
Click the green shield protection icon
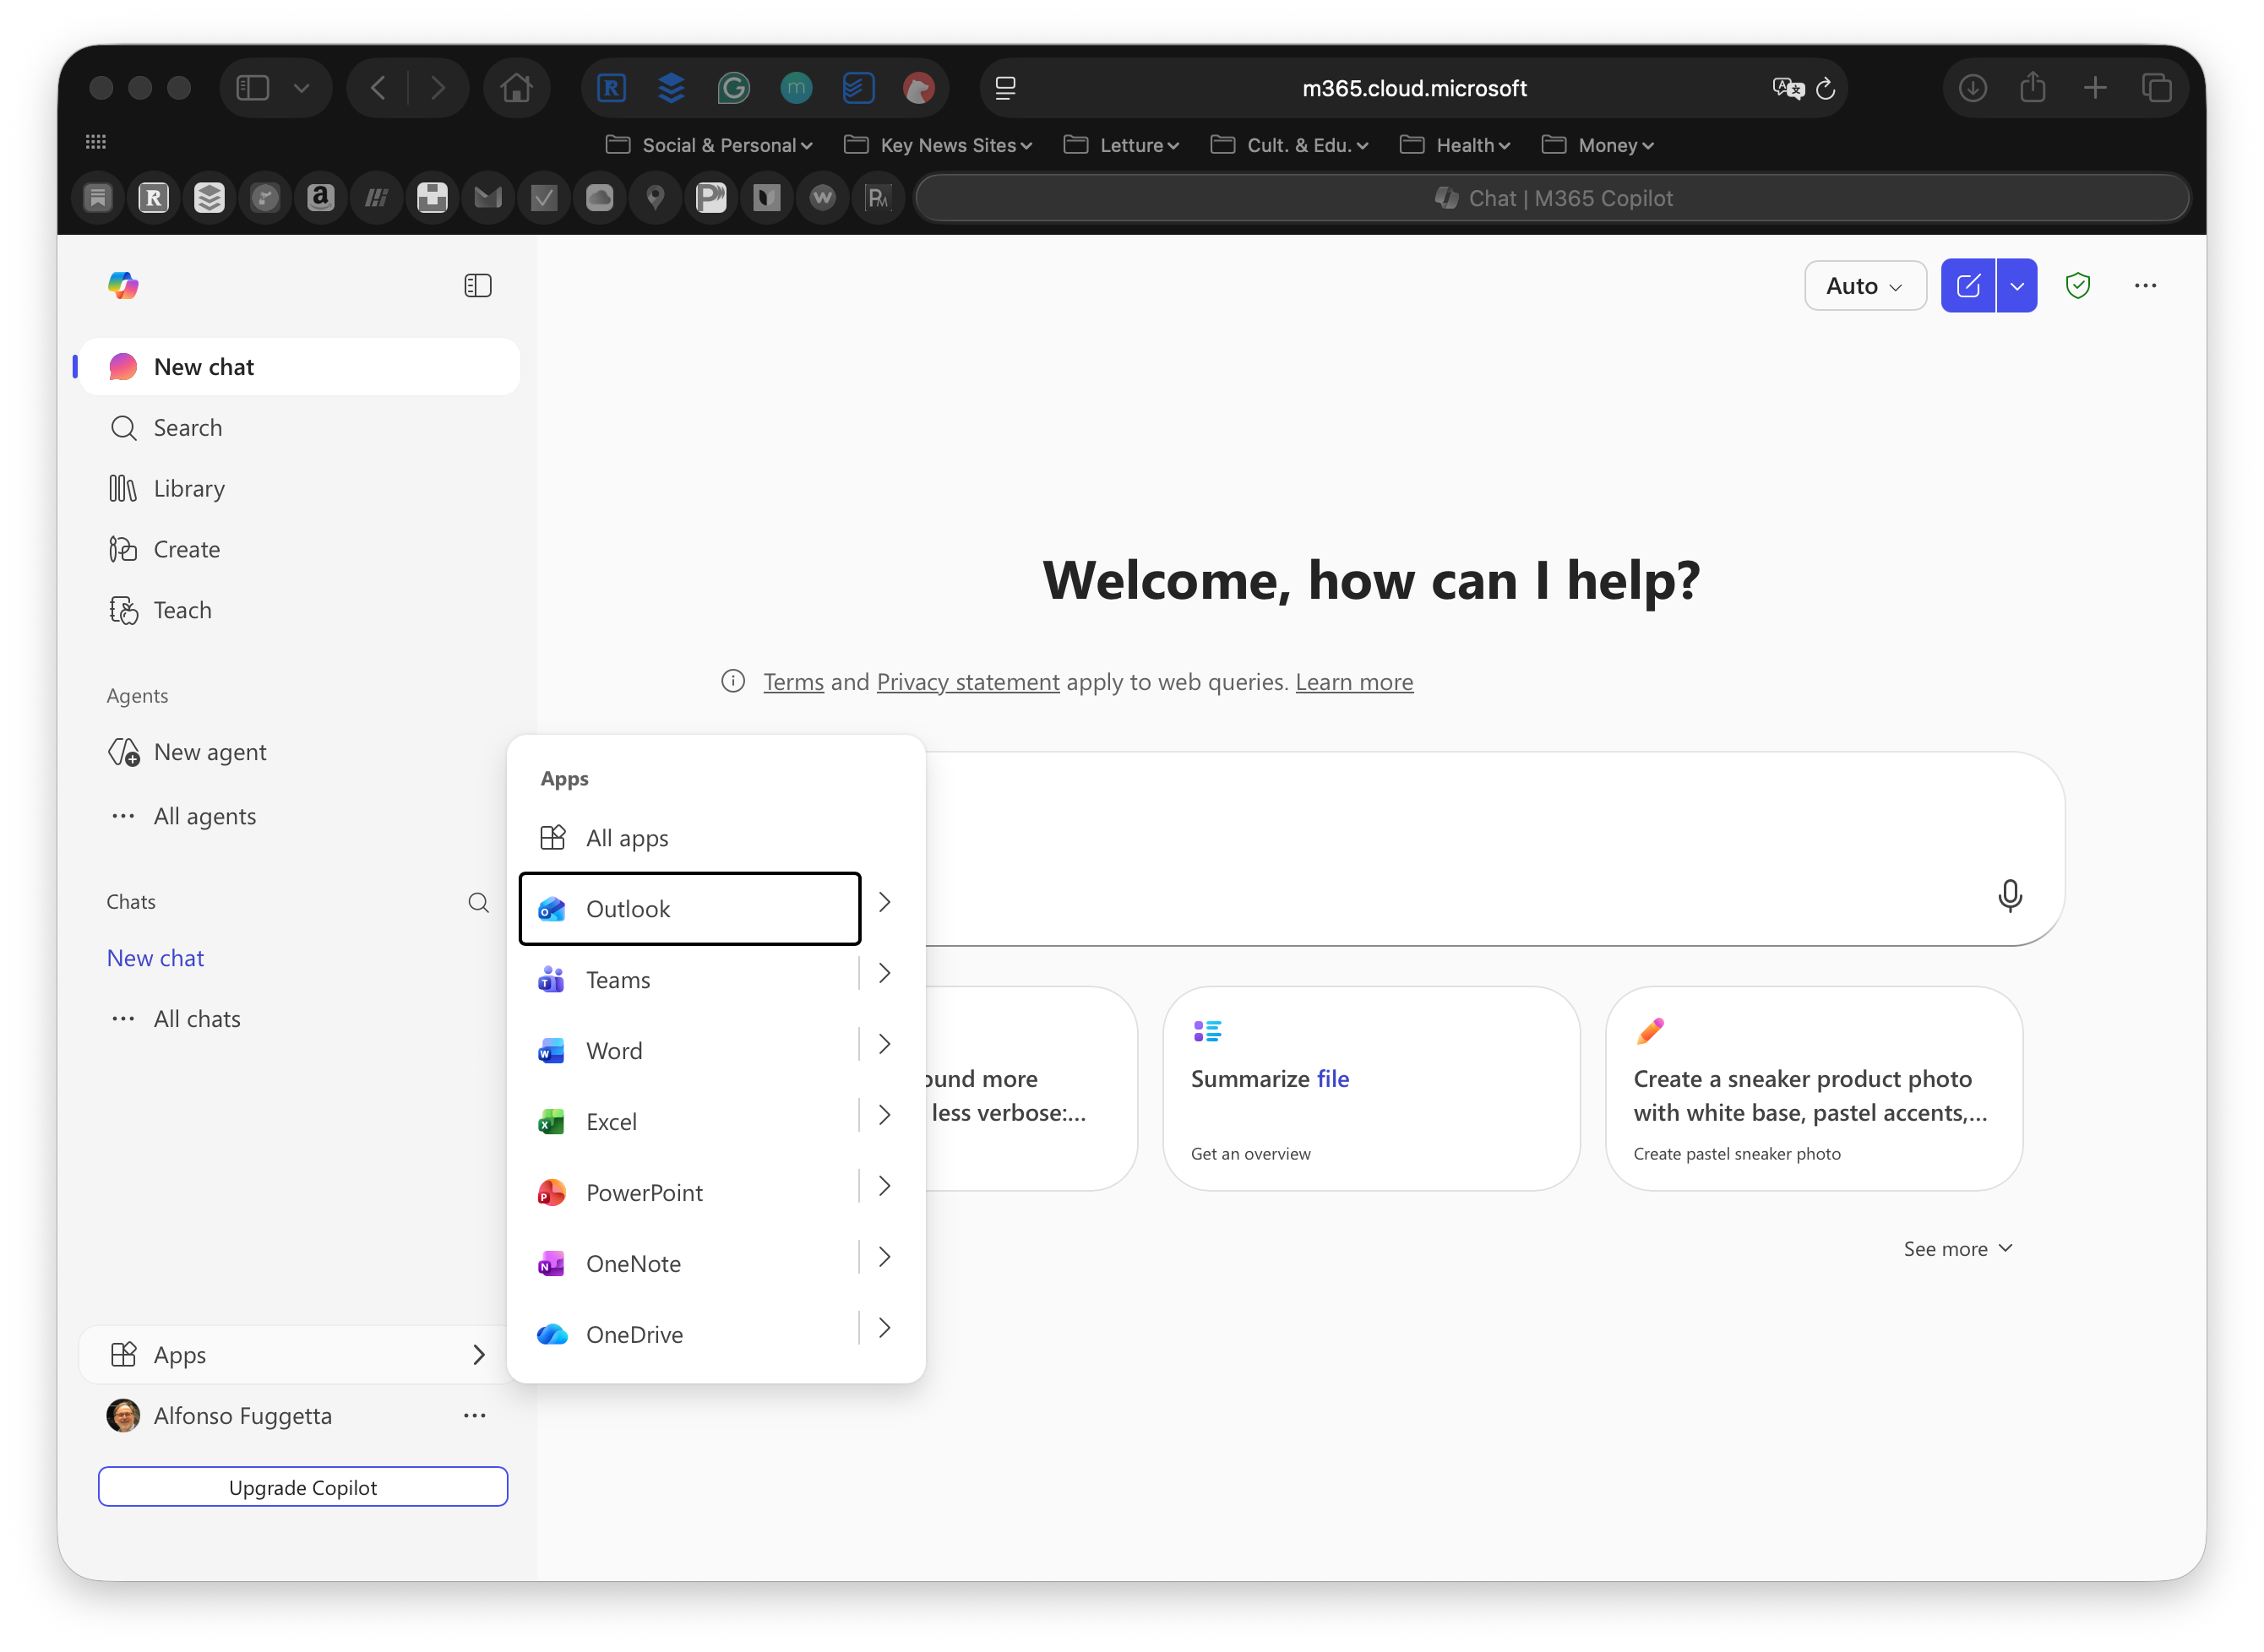[x=2077, y=286]
